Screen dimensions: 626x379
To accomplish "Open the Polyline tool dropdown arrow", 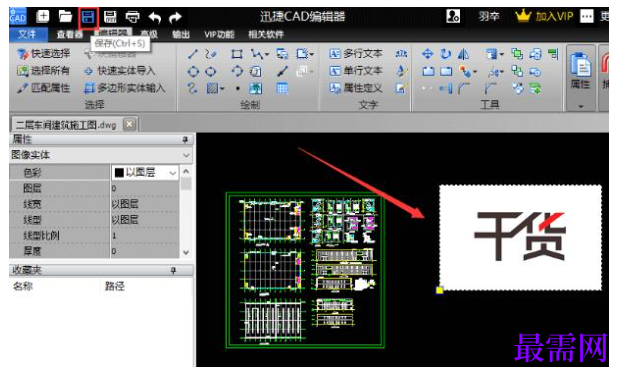I will [267, 54].
